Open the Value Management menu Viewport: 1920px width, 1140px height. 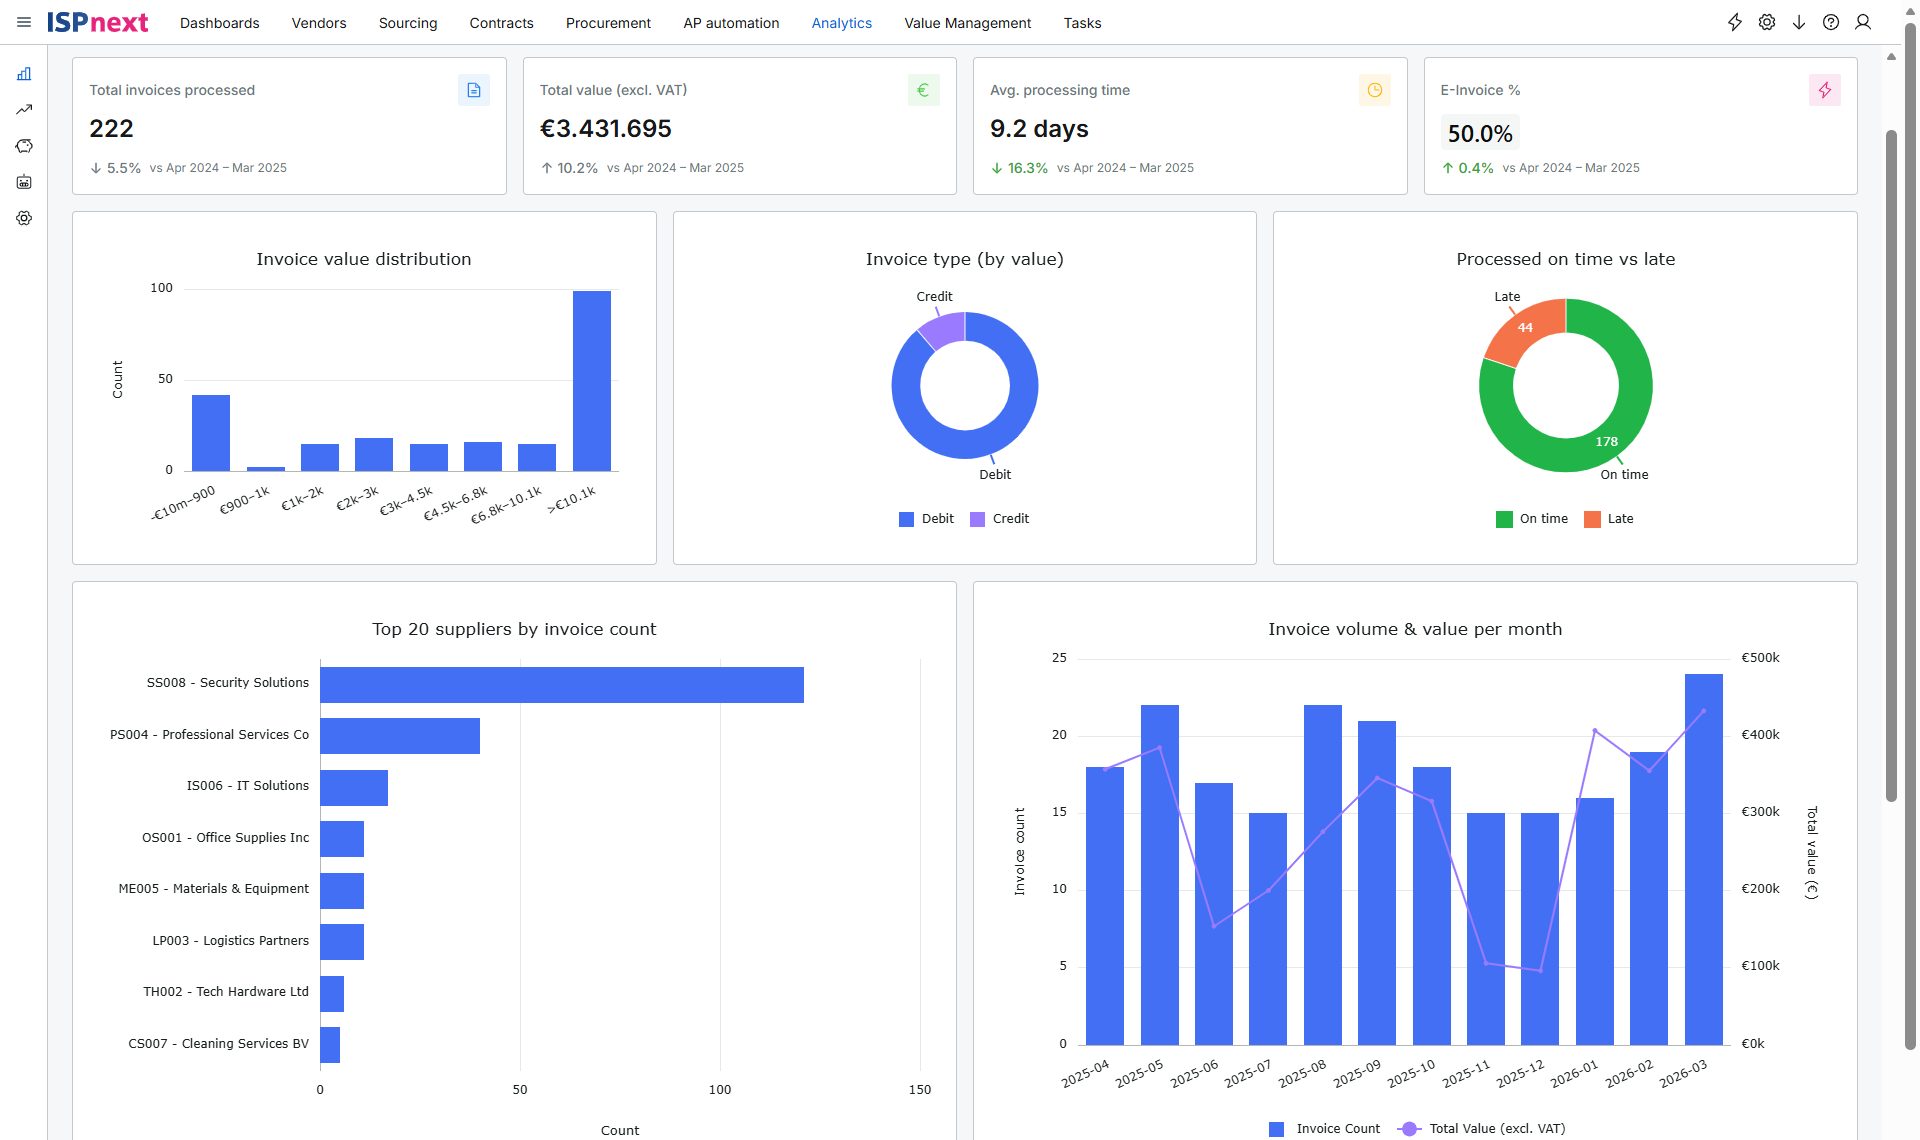point(968,23)
